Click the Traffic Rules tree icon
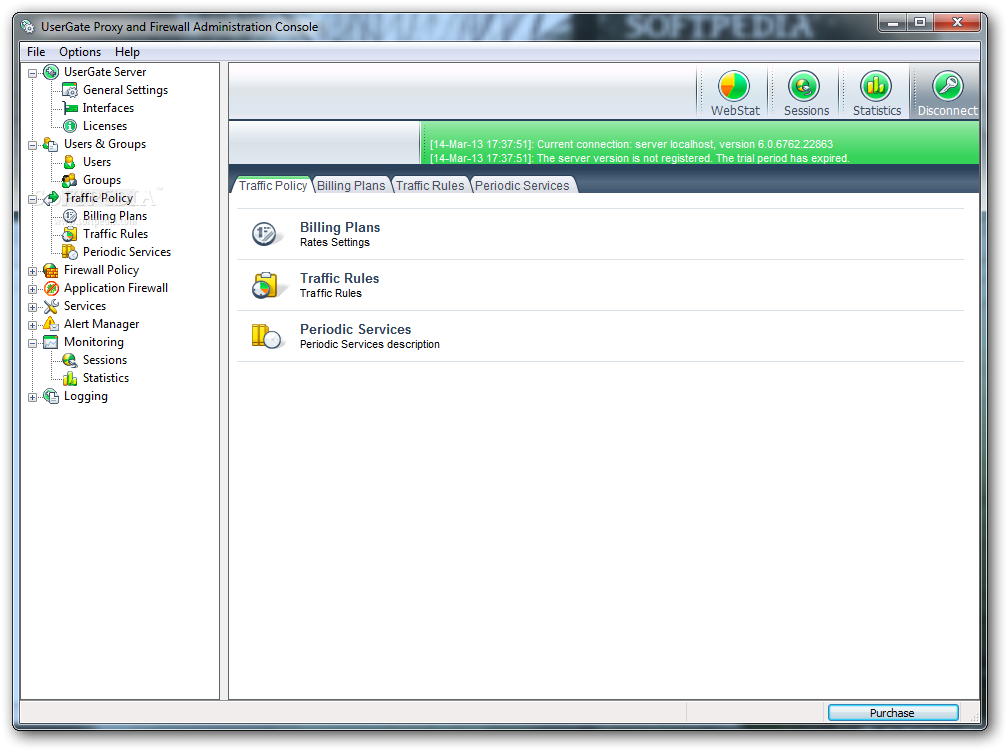Viewport: 1008px width, 751px height. tap(69, 234)
